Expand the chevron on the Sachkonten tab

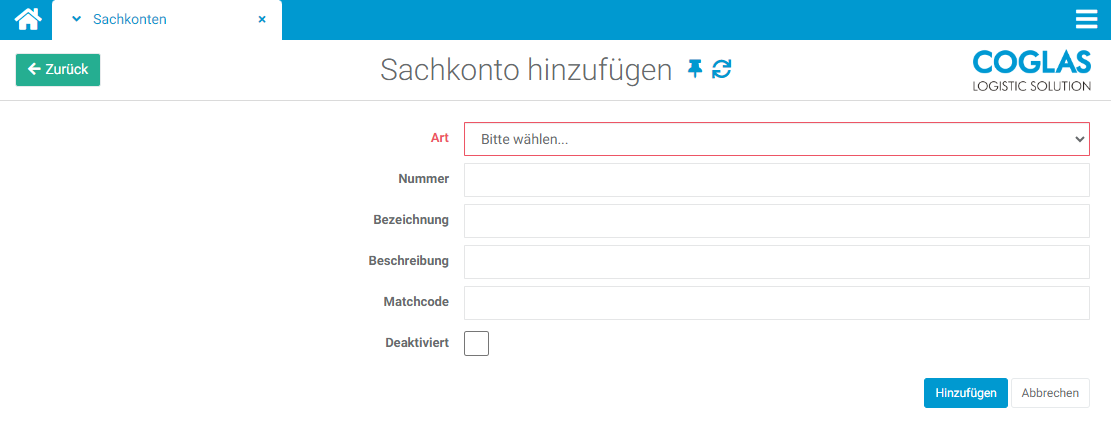[x=76, y=19]
